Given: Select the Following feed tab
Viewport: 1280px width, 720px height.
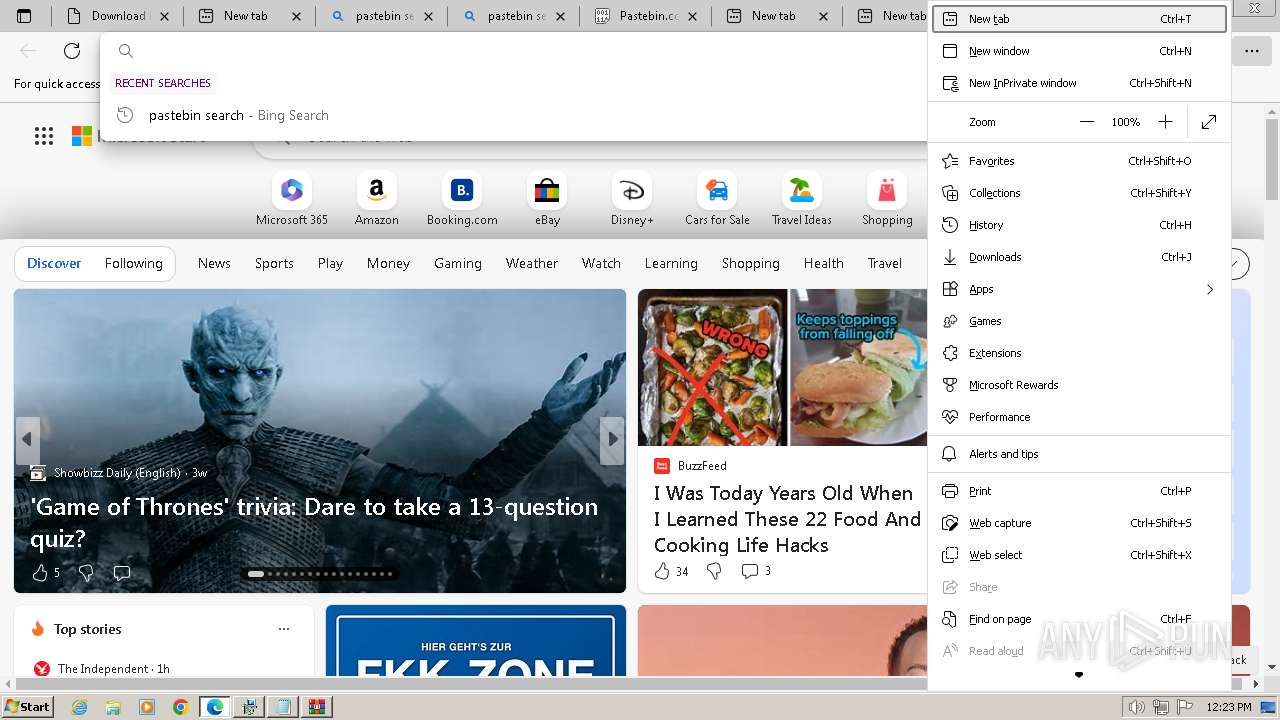Looking at the screenshot, I should (x=133, y=263).
